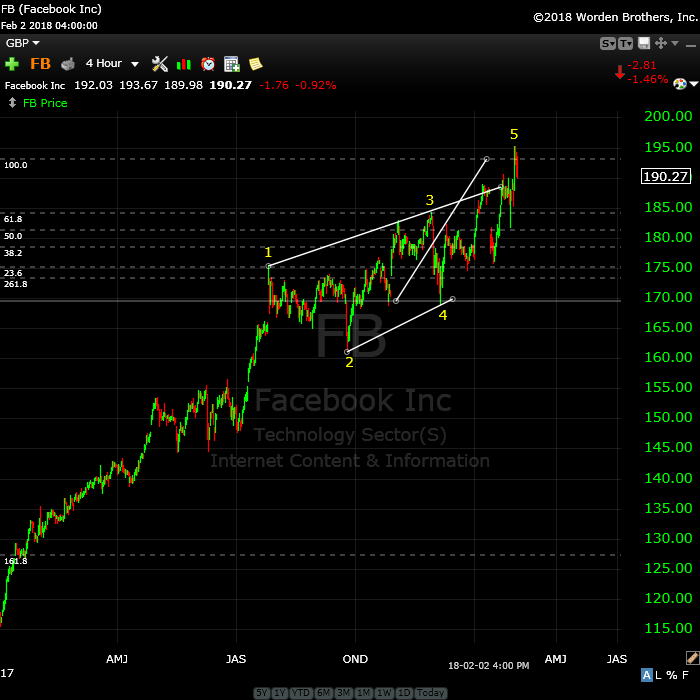
Task: Select the 5Y time range tab
Action: click(x=262, y=693)
